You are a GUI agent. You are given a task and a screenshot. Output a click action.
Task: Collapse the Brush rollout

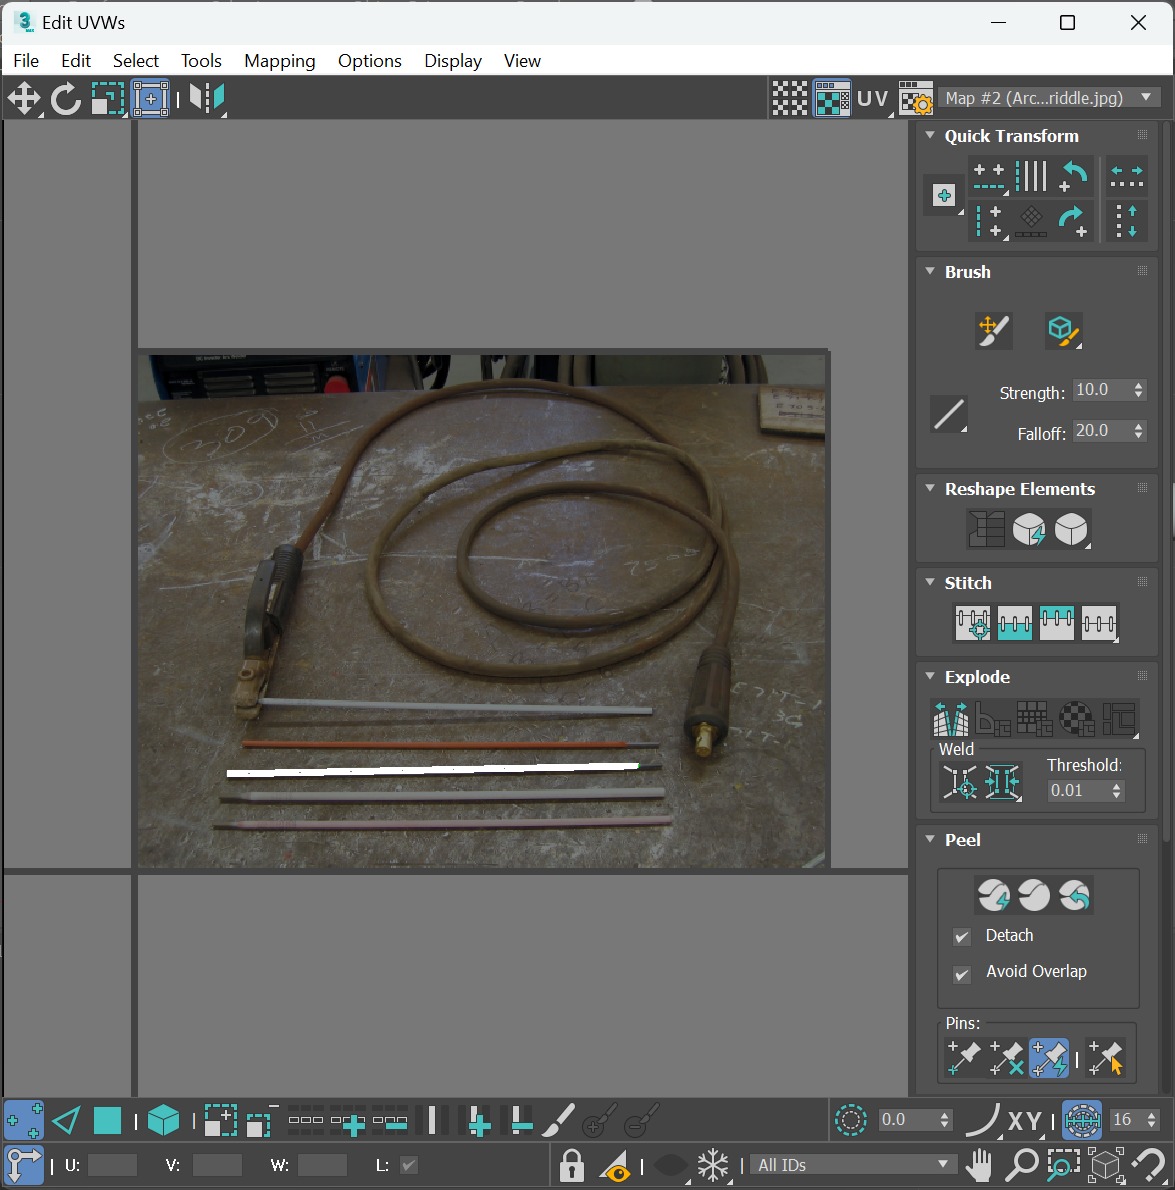pos(930,271)
